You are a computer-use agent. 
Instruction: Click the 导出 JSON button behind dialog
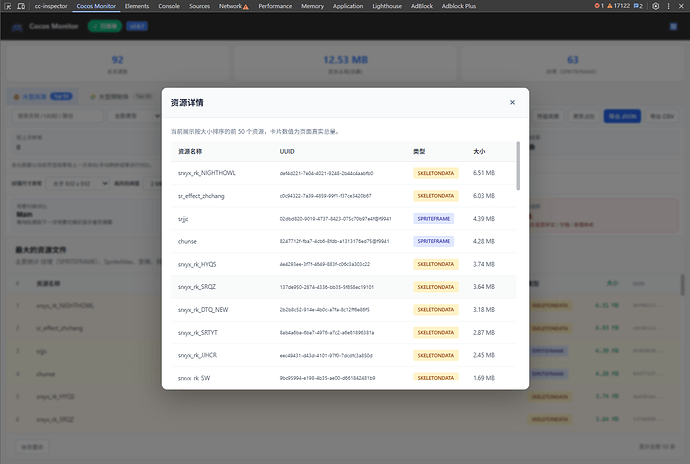[622, 116]
